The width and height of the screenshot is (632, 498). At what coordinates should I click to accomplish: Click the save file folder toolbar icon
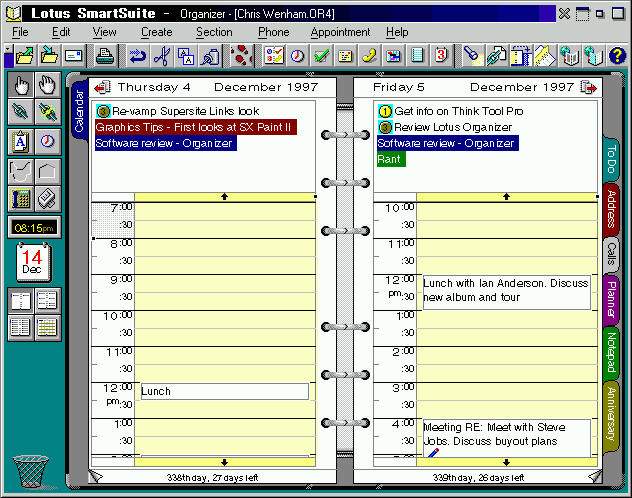(49, 56)
